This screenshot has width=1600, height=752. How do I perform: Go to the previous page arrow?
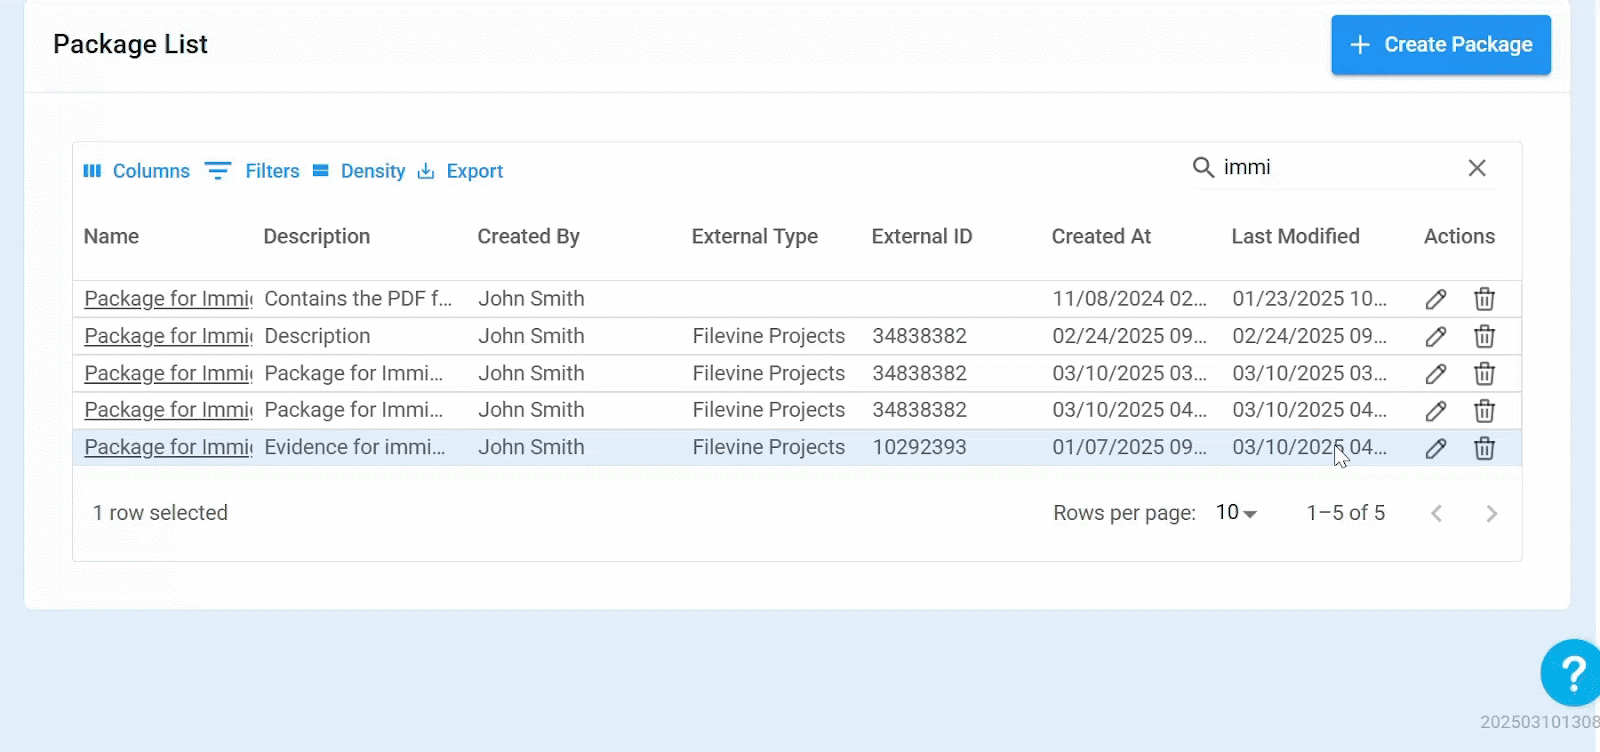point(1436,513)
